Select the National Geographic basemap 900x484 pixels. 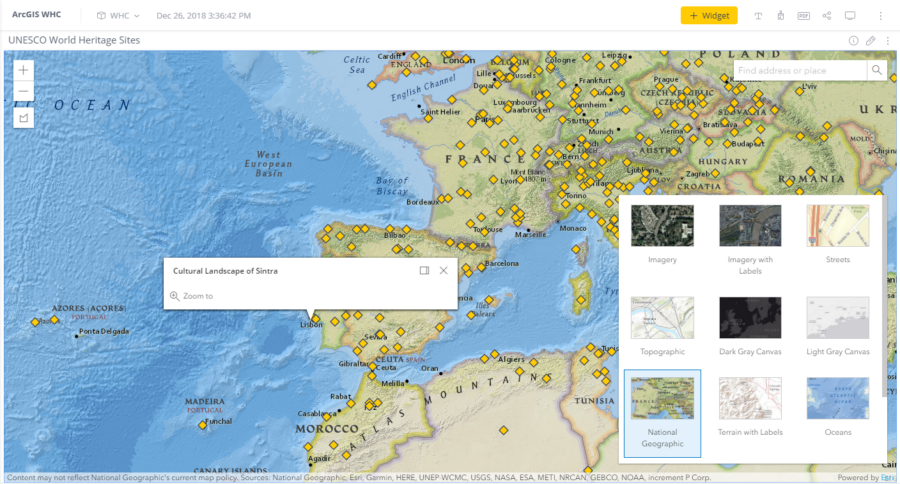click(662, 413)
